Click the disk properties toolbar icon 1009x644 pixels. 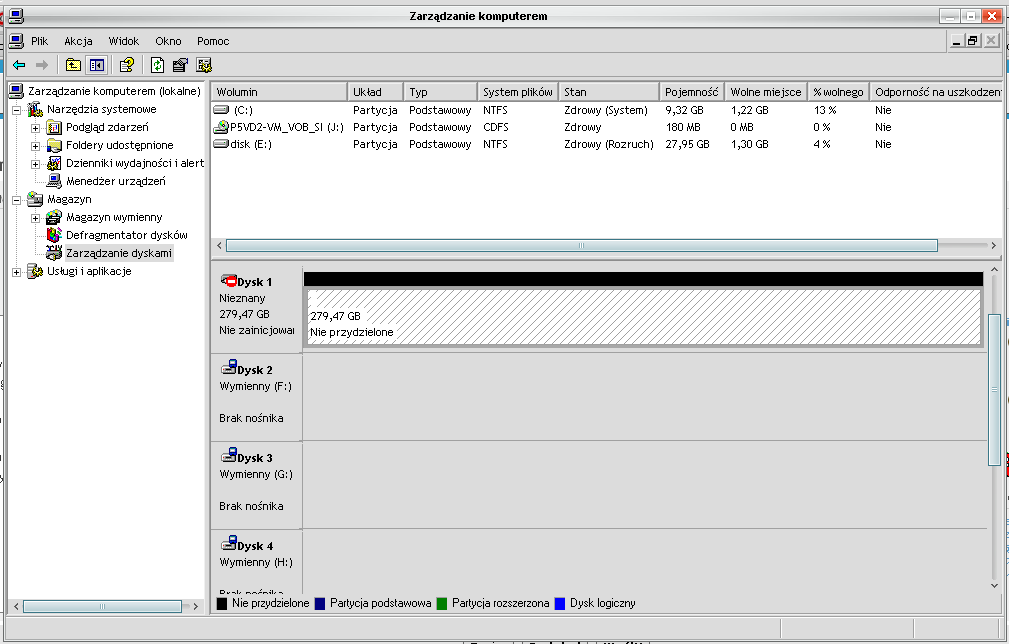click(180, 65)
